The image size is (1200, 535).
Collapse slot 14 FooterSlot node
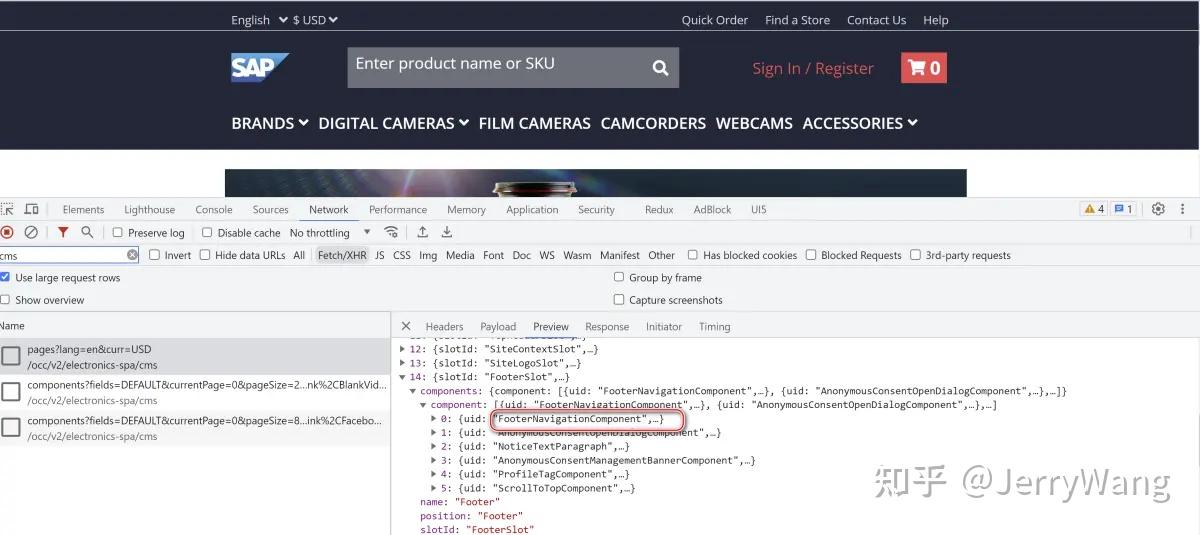[x=402, y=377]
